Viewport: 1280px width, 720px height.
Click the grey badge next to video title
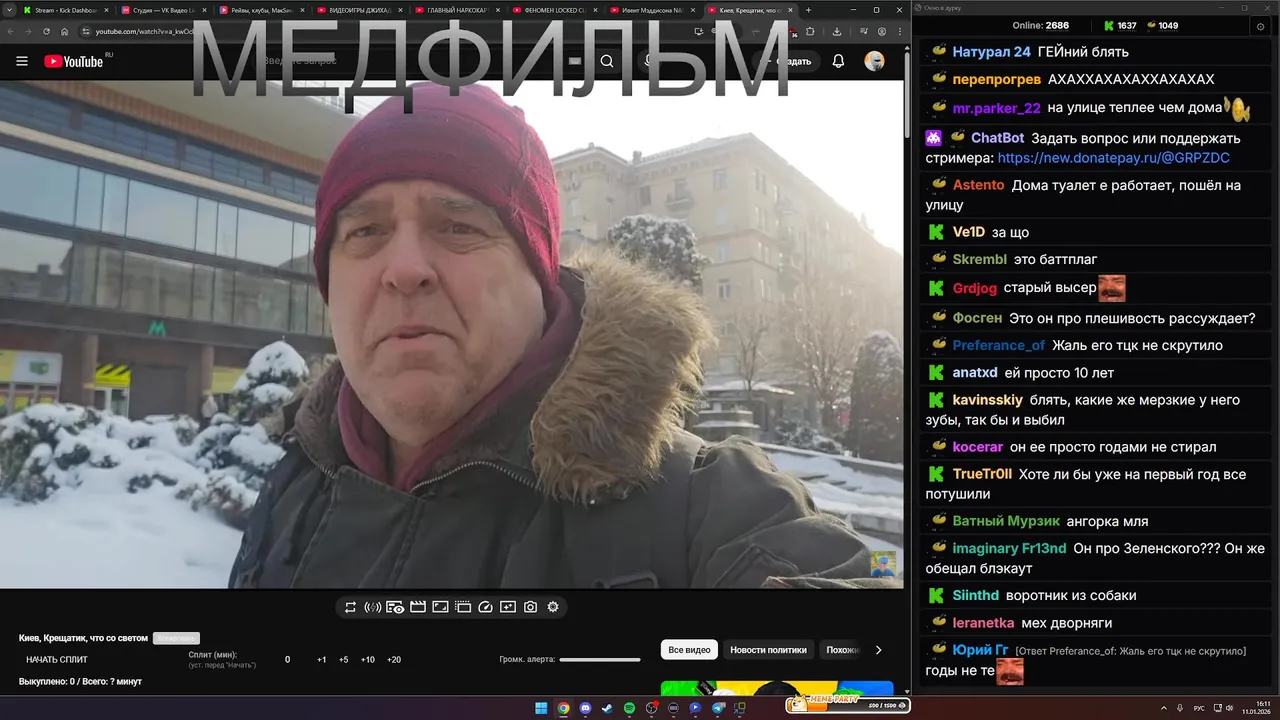point(176,638)
